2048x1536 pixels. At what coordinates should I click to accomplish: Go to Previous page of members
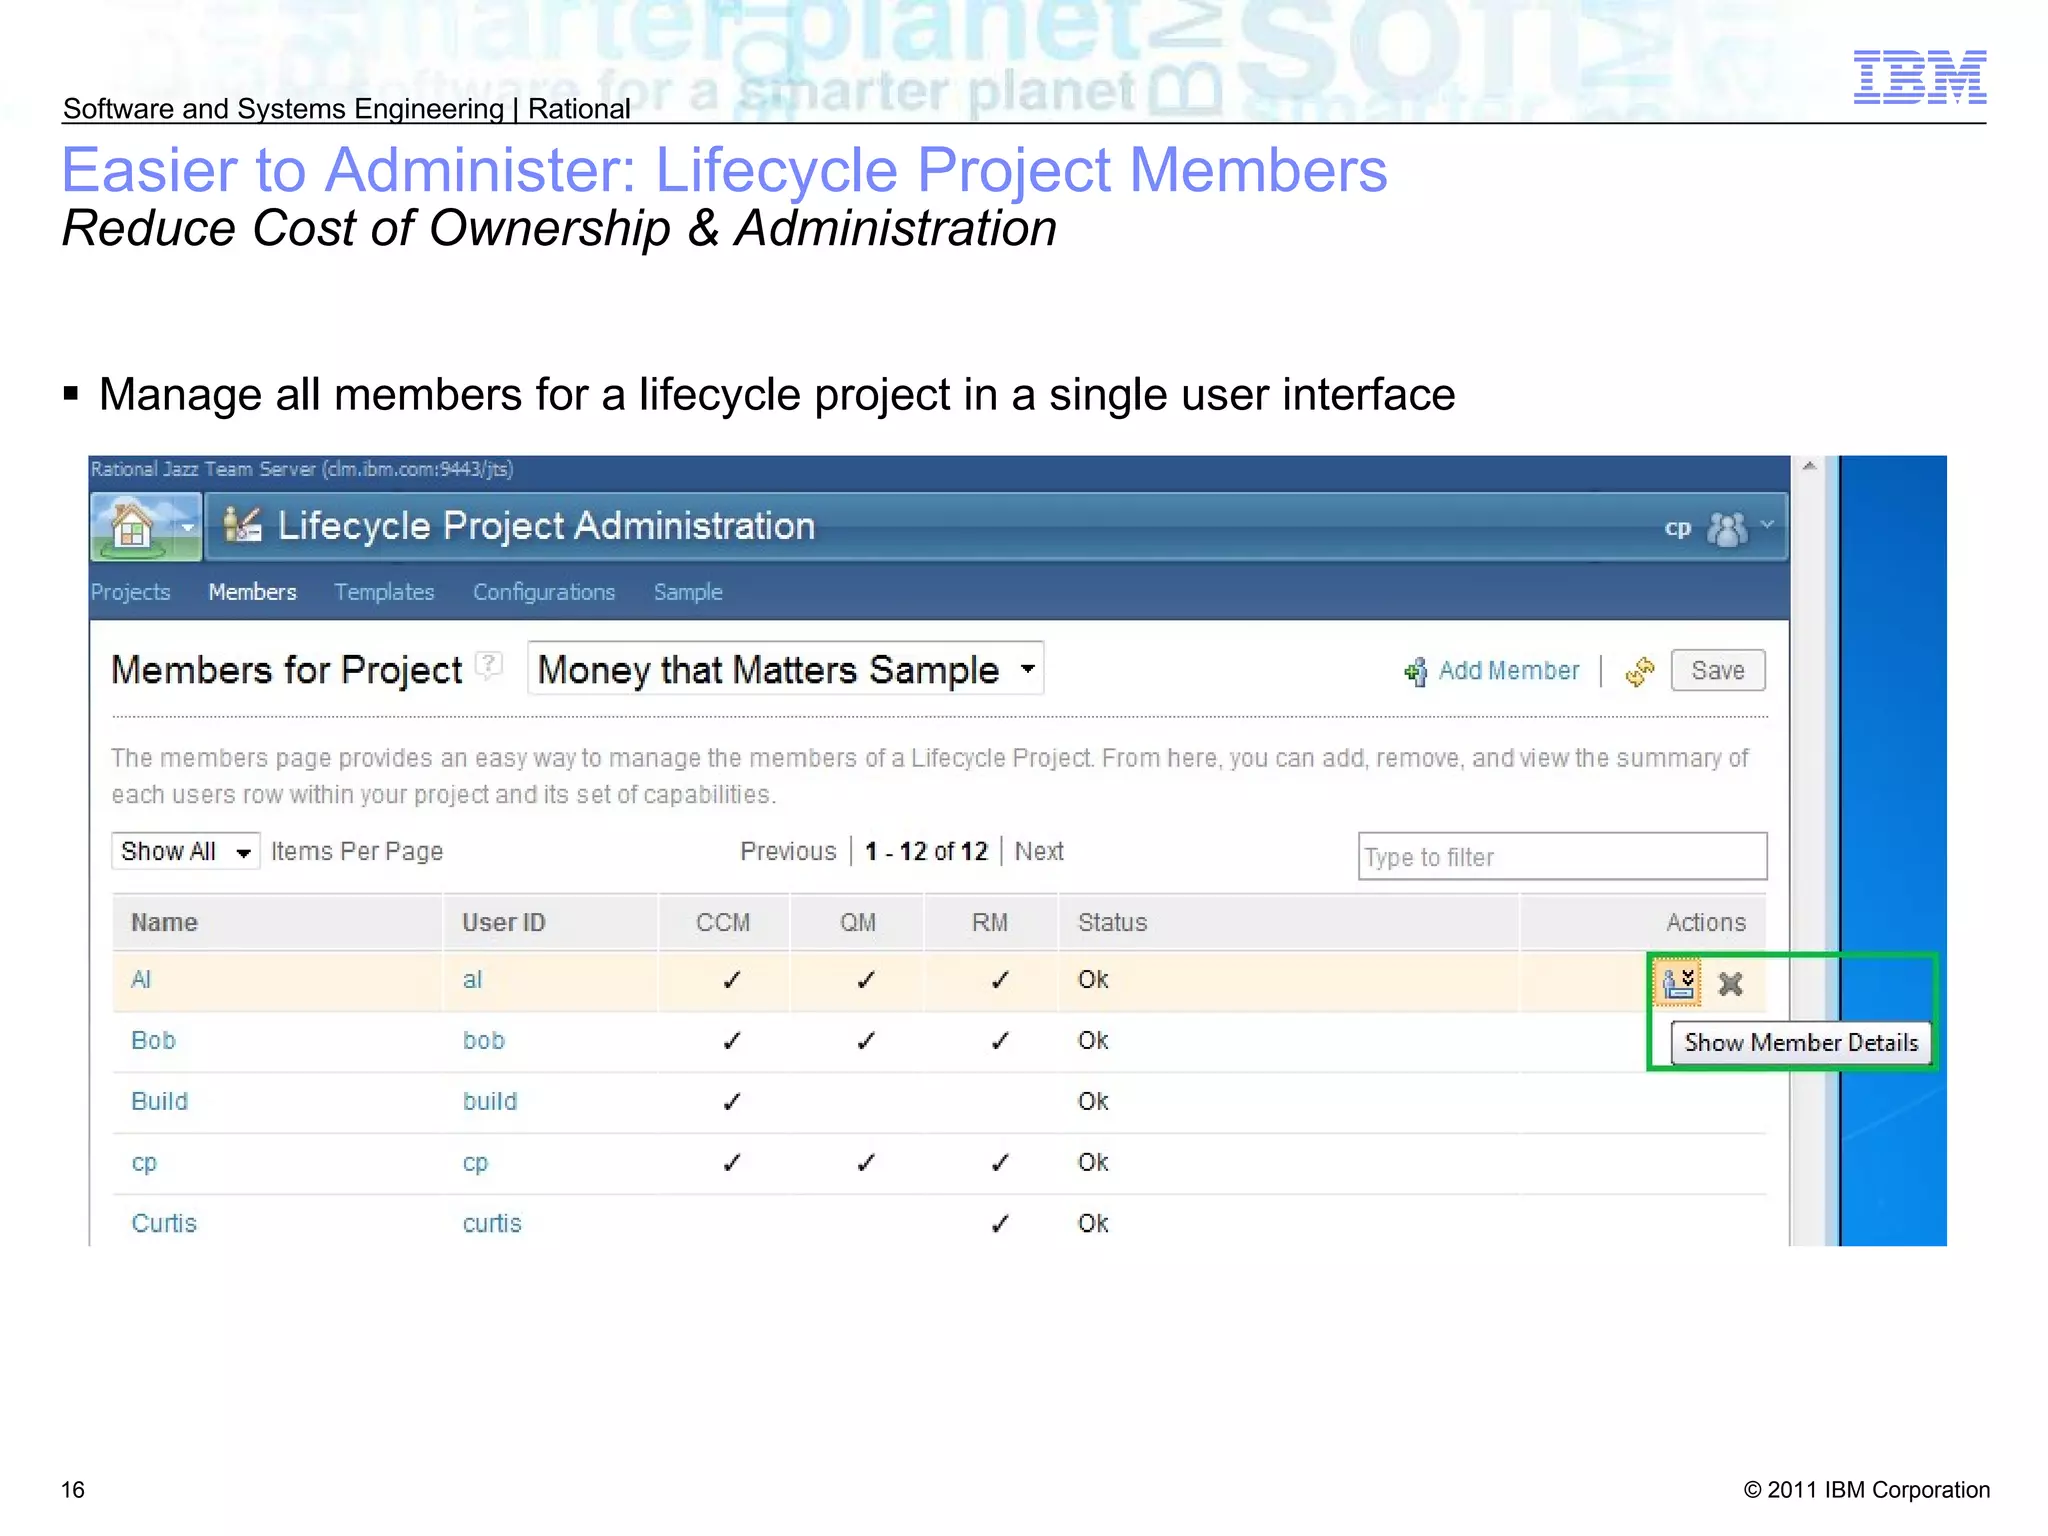coord(788,851)
